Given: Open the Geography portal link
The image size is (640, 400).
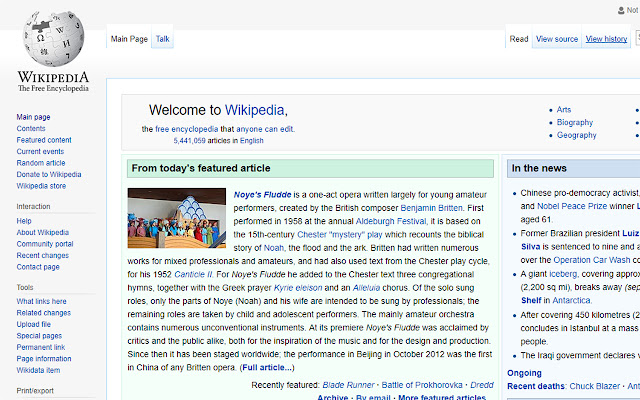Looking at the screenshot, I should 576,135.
